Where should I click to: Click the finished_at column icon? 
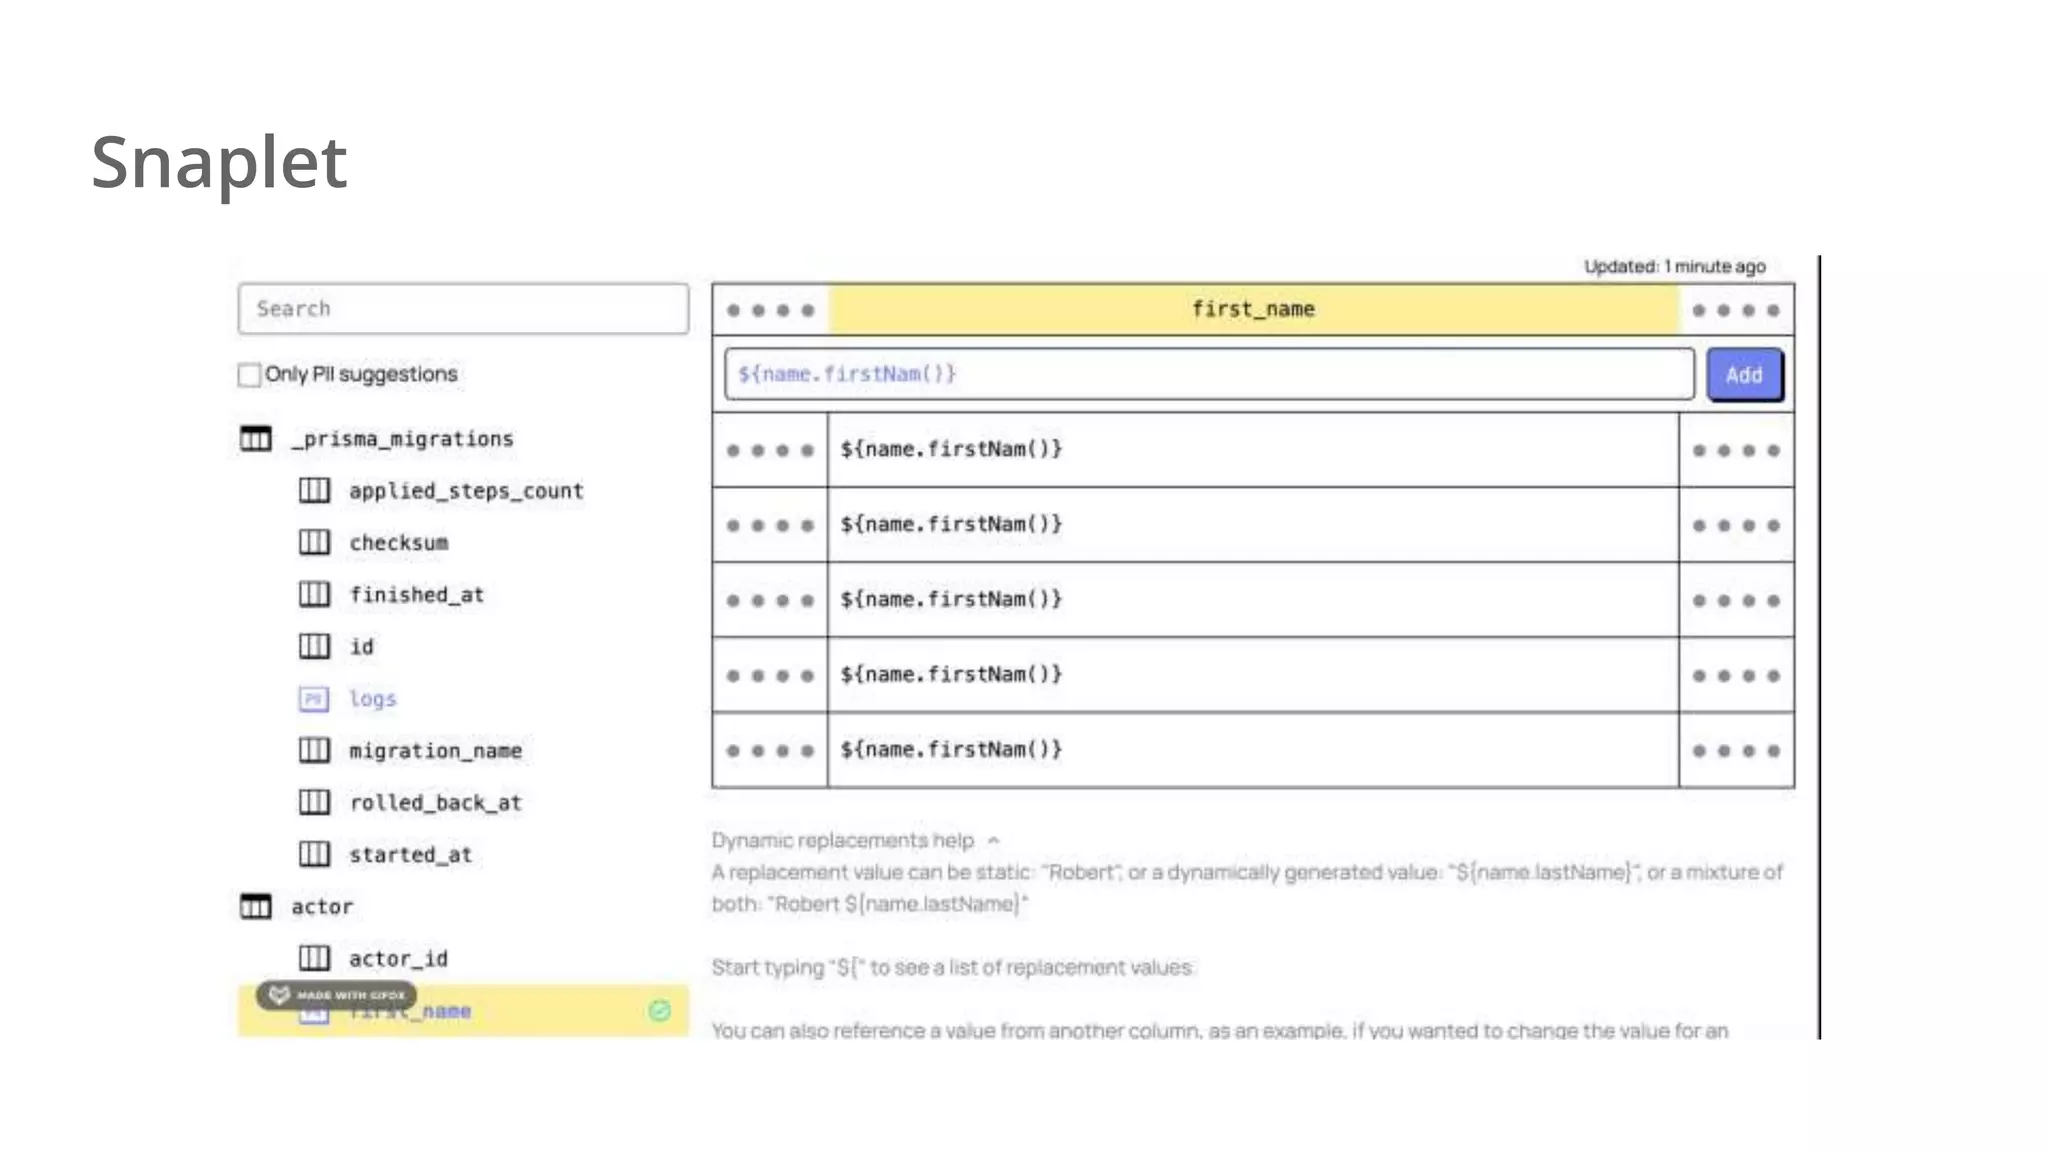click(314, 595)
